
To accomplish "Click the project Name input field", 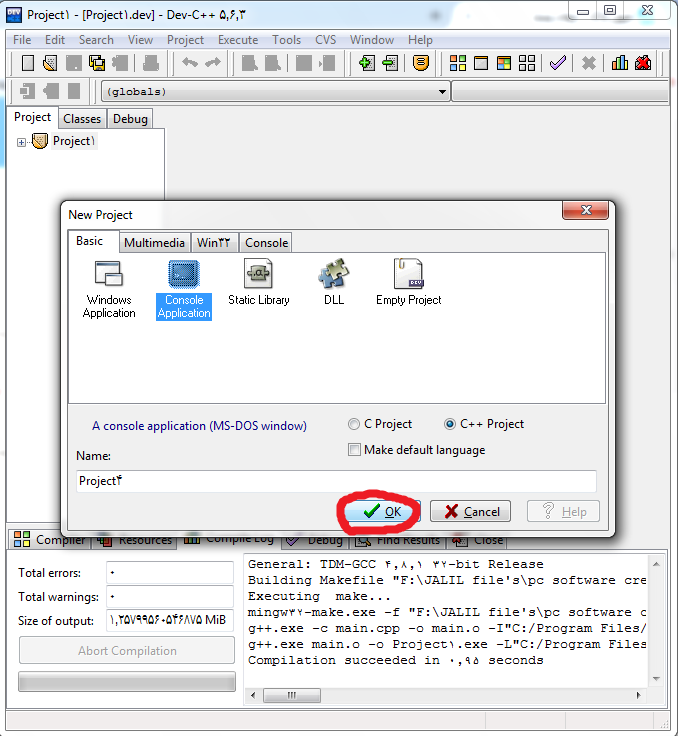I will point(336,481).
